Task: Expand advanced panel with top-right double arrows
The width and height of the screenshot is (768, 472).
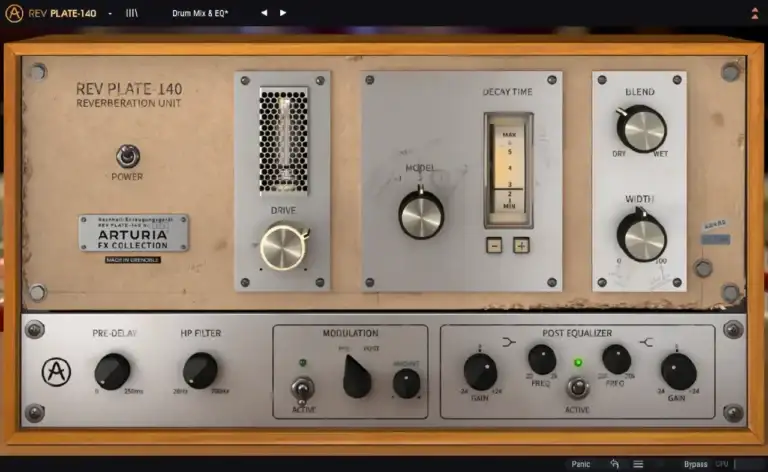Action: point(755,13)
